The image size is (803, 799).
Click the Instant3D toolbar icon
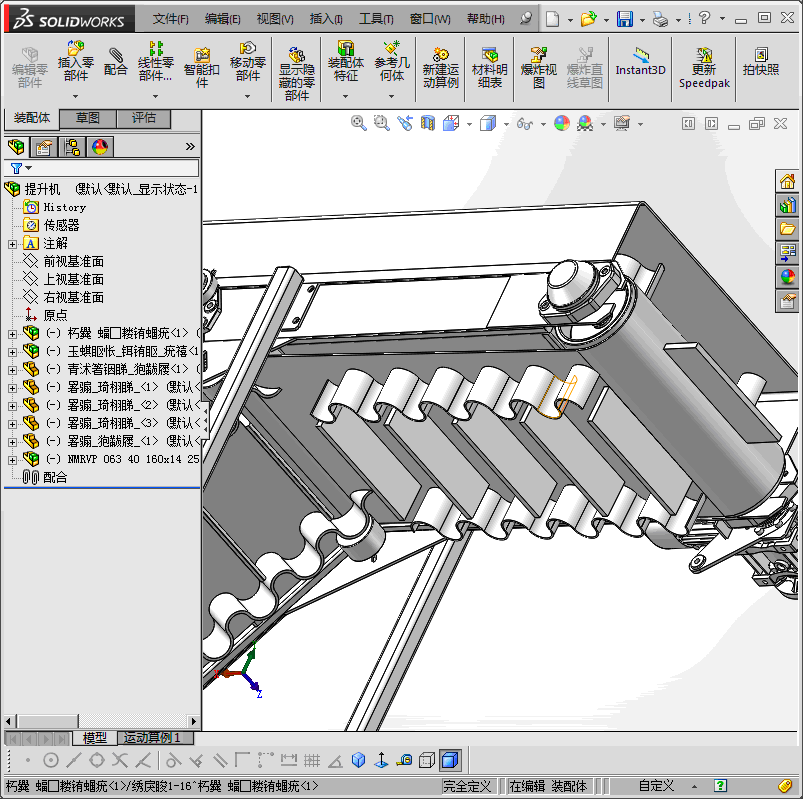pyautogui.click(x=640, y=62)
